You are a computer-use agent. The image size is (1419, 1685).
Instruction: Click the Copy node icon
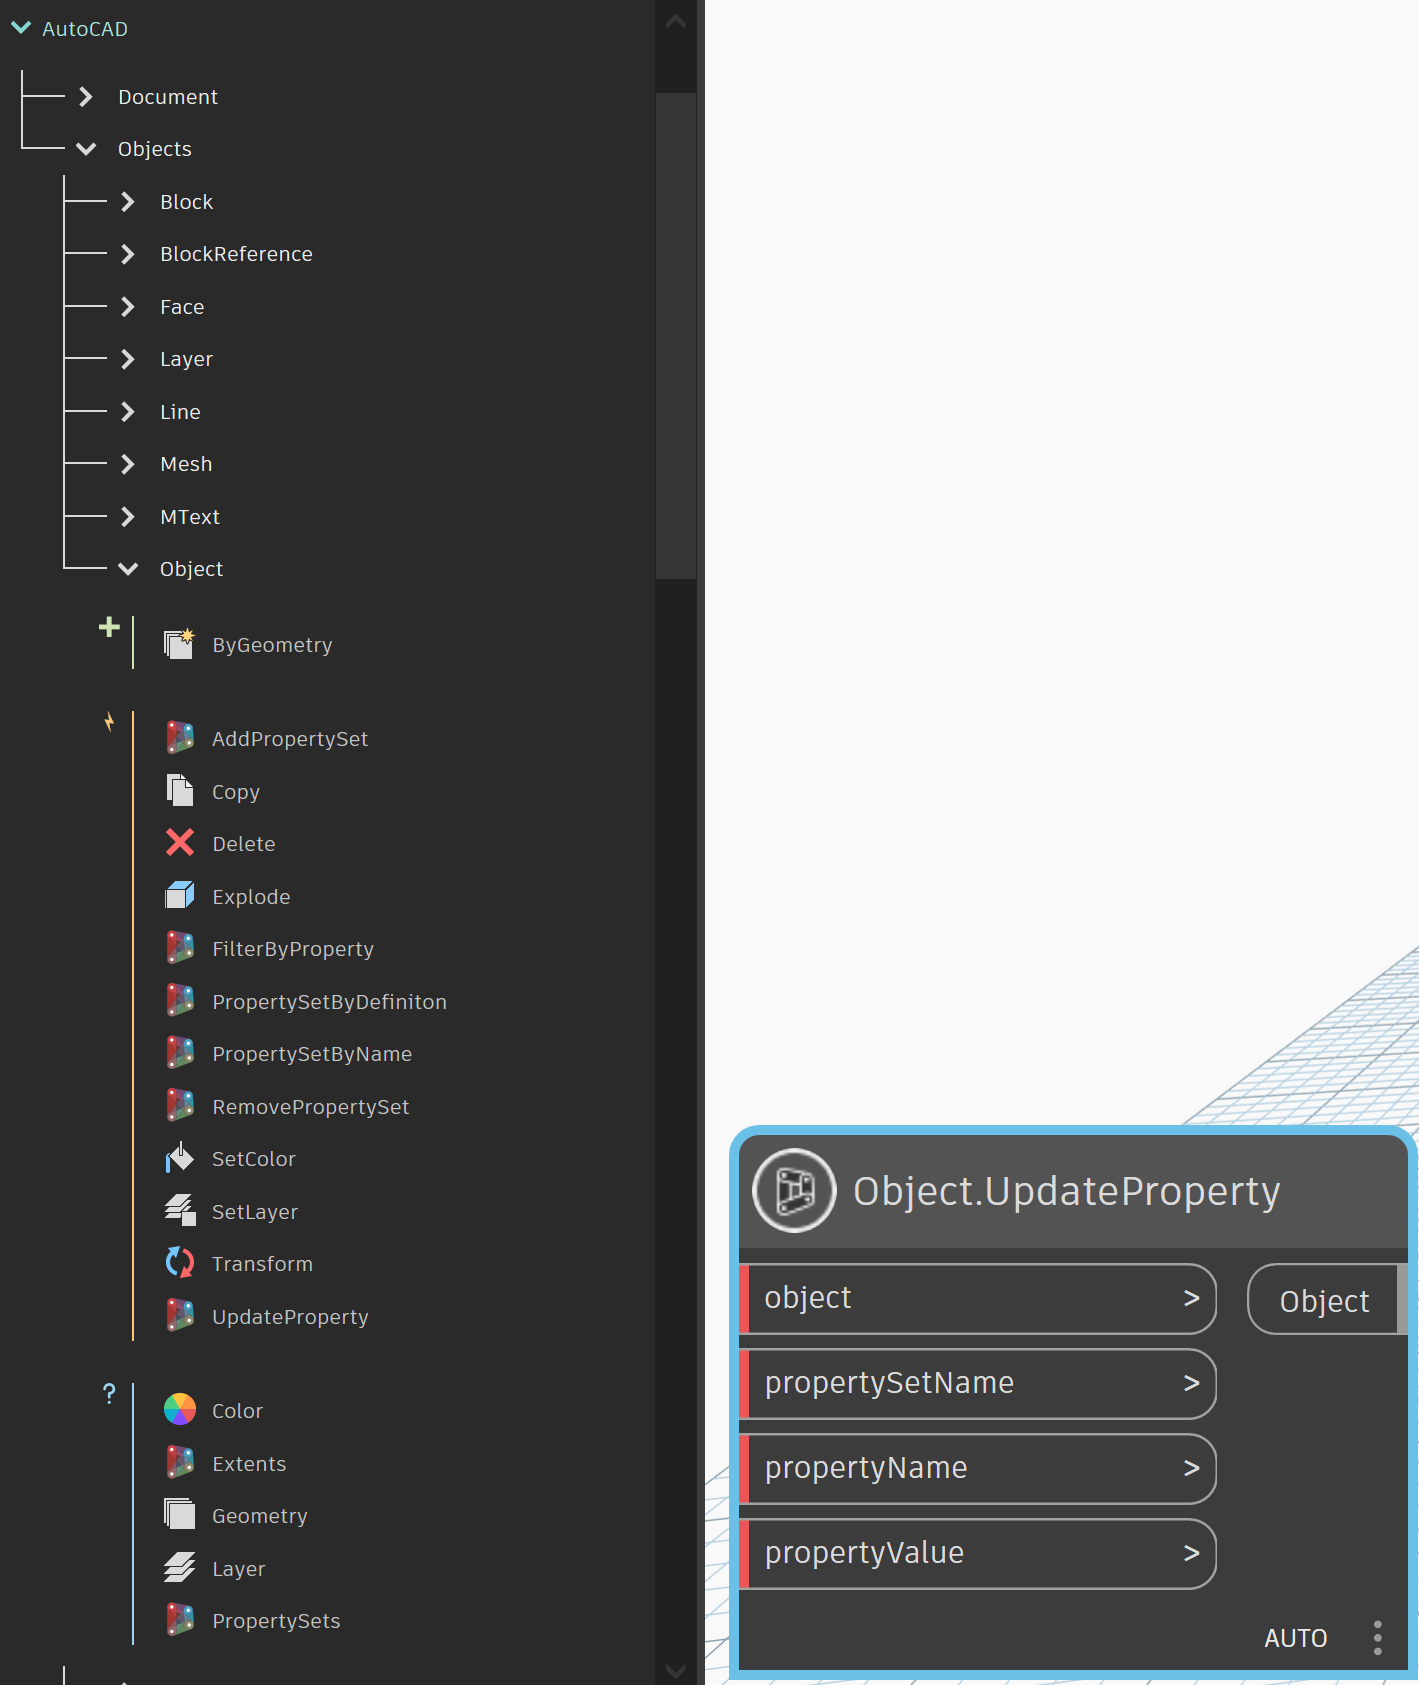pyautogui.click(x=180, y=790)
